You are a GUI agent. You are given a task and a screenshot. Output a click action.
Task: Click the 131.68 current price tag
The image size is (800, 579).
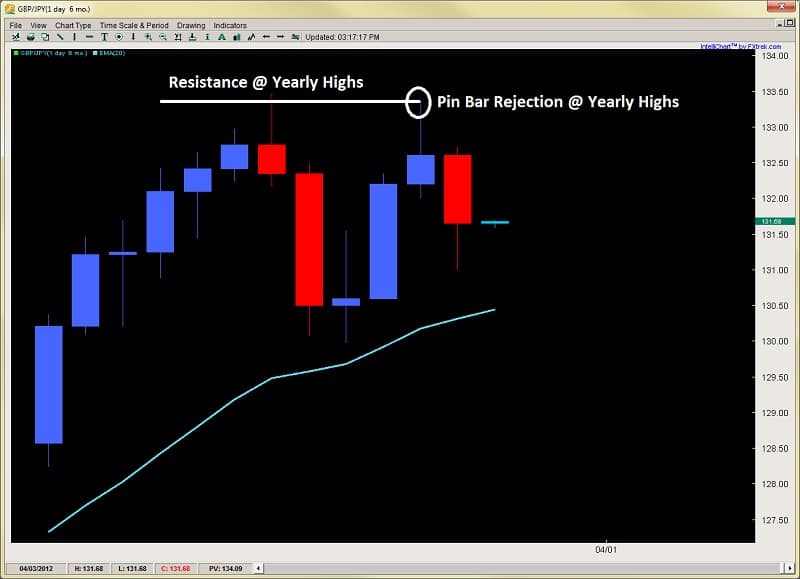(x=774, y=221)
